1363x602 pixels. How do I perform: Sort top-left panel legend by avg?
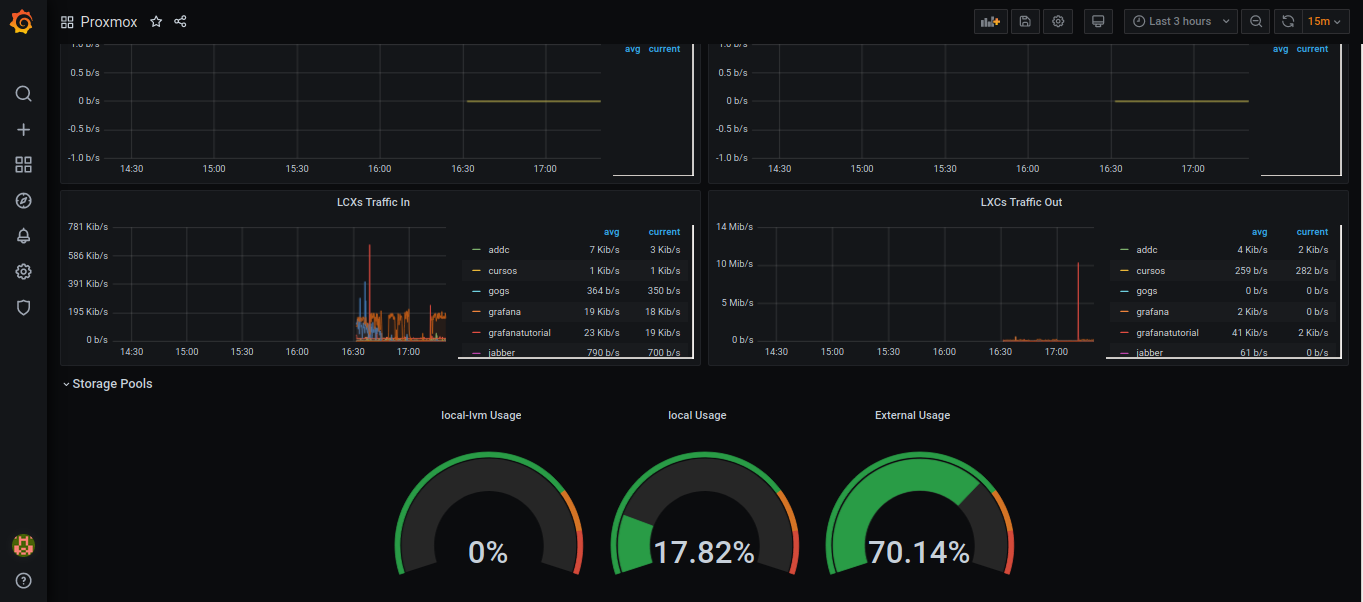(632, 49)
